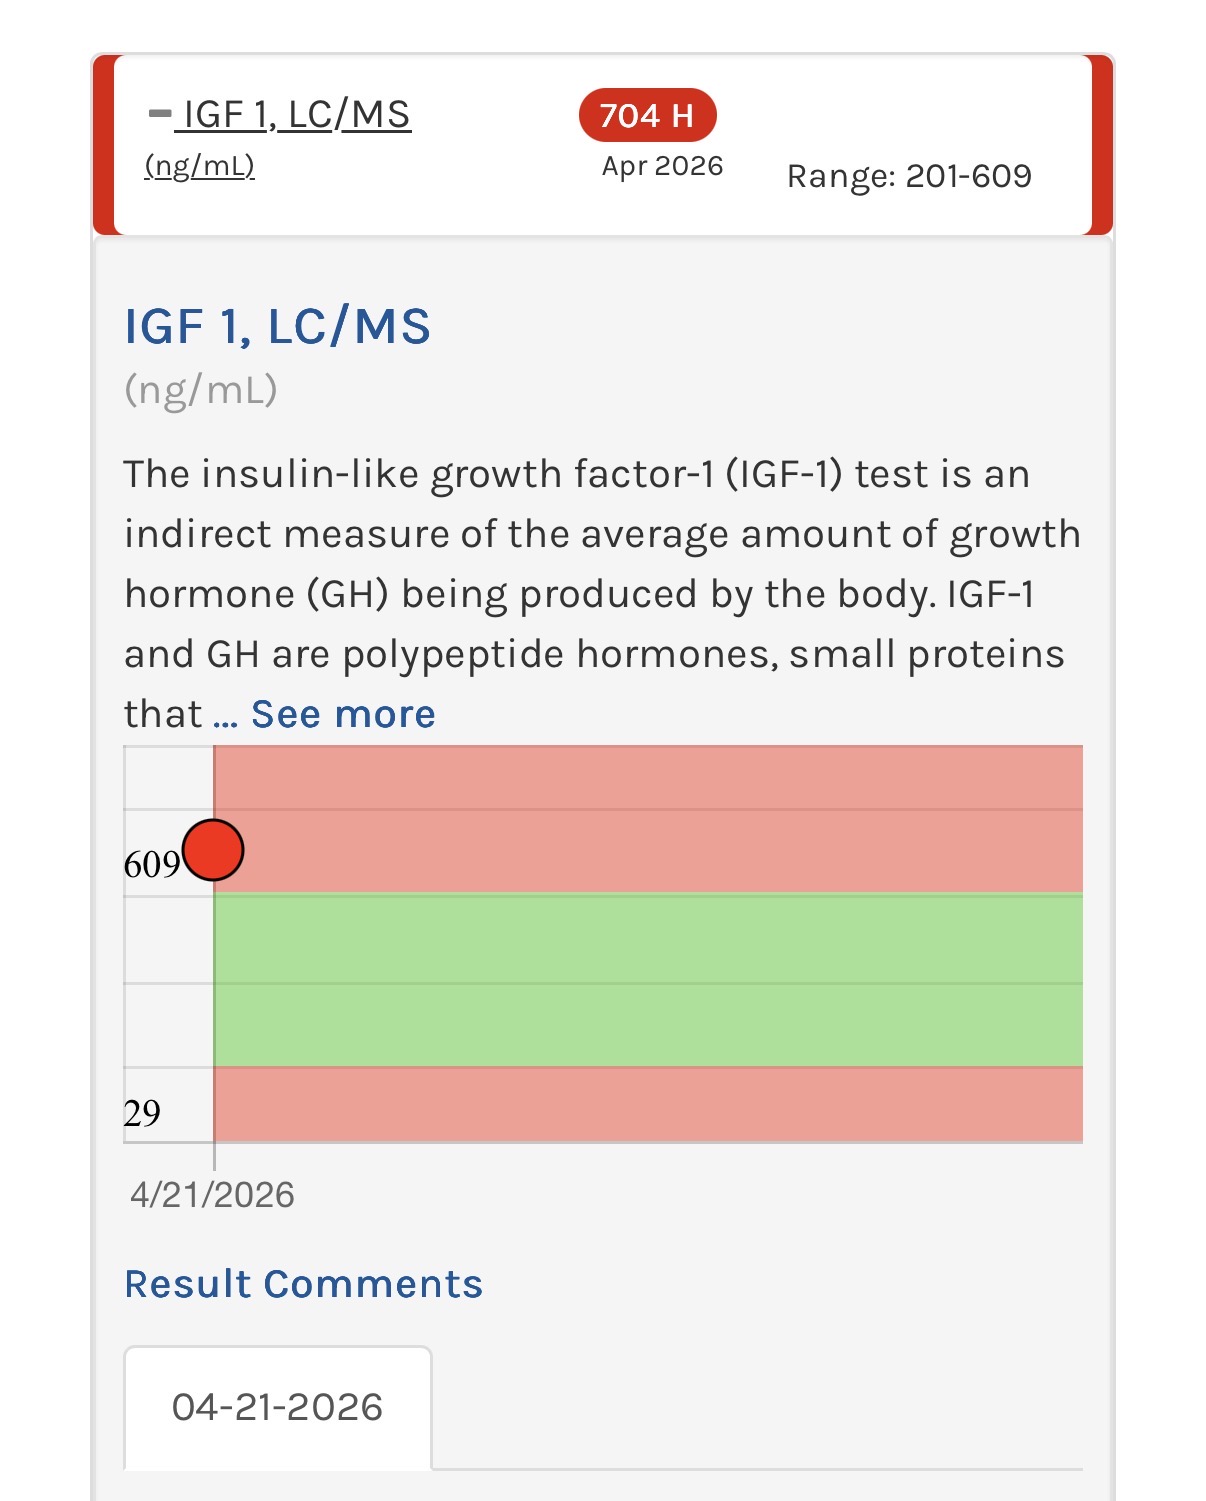Click the red data point on the chart
Screen dimensions: 1206x1501
(213, 850)
